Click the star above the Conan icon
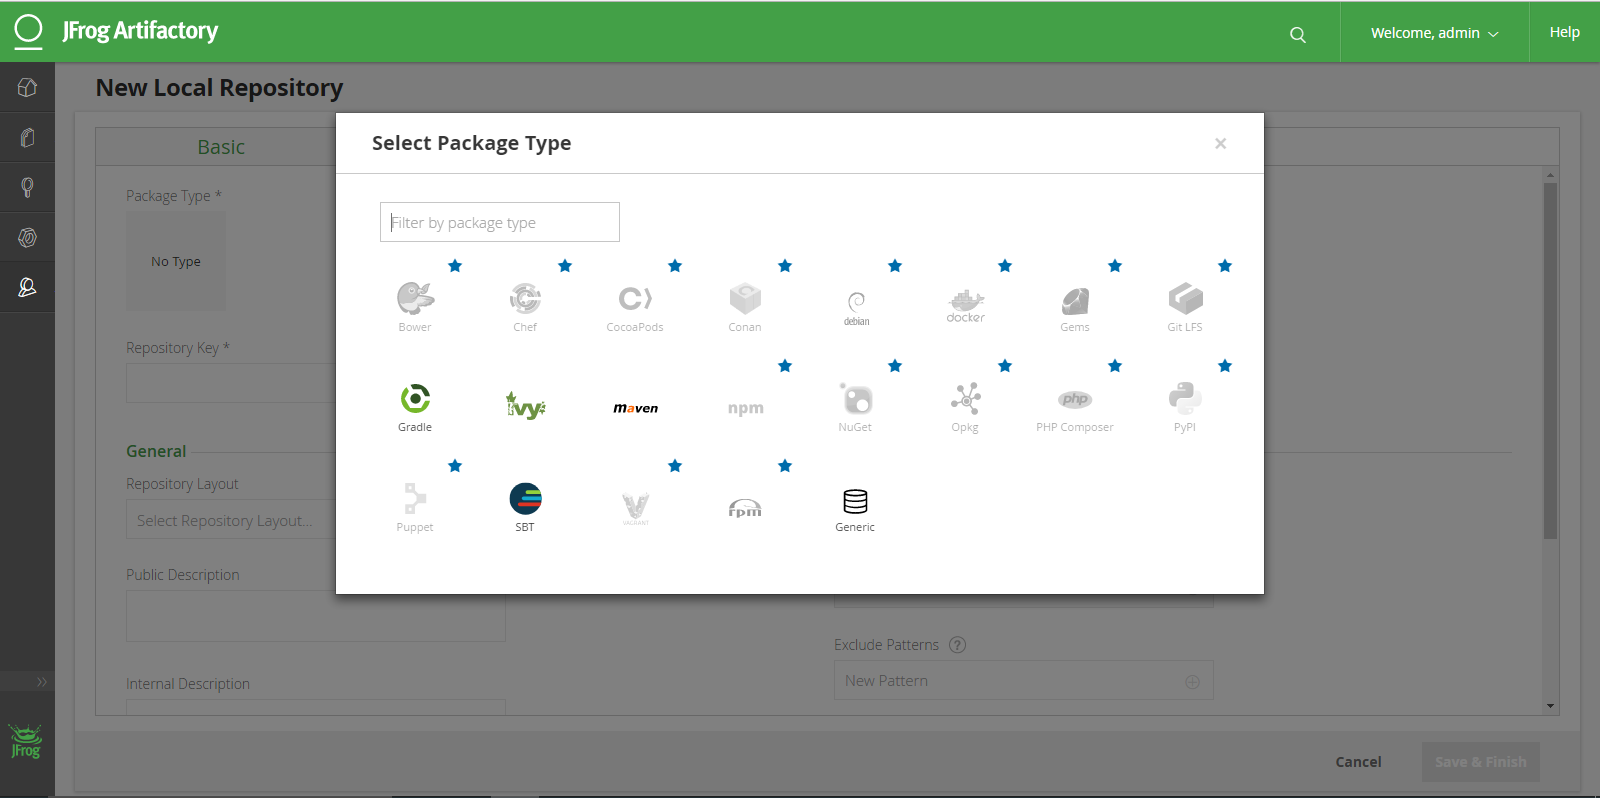Viewport: 1600px width, 798px height. pos(785,266)
